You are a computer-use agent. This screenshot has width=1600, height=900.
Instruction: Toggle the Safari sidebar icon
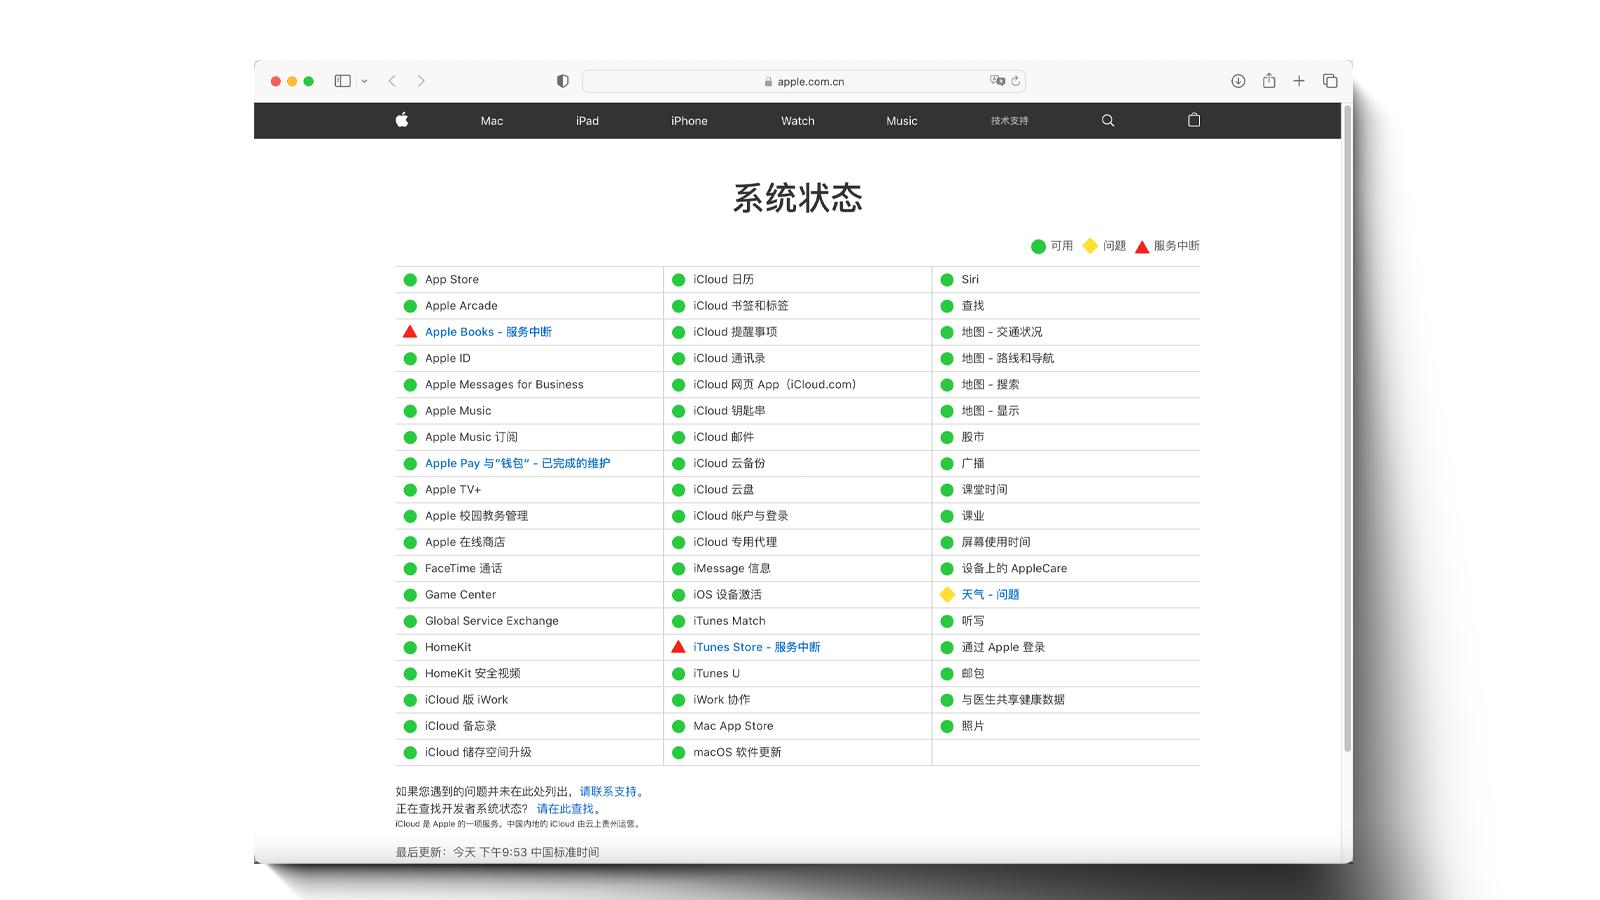click(x=343, y=80)
